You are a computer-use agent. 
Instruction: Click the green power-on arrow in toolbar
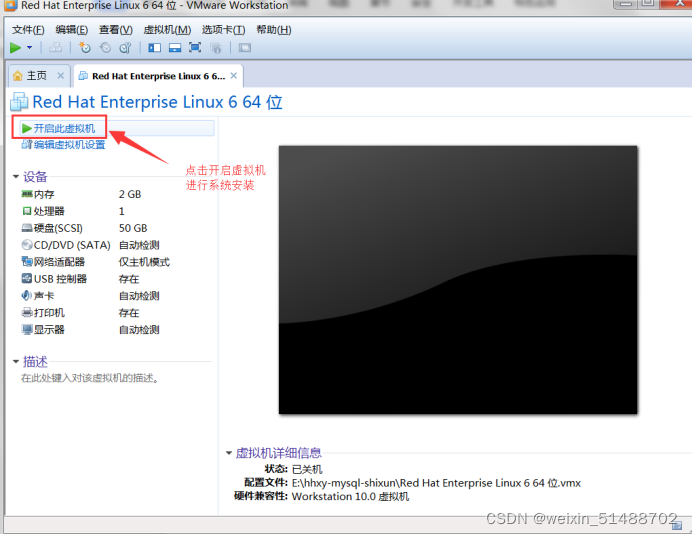coord(15,48)
